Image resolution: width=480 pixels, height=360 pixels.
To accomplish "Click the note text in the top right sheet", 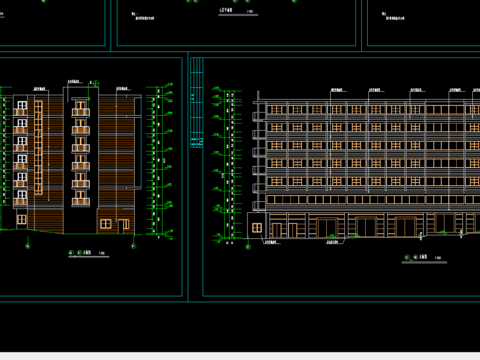I will click(x=393, y=16).
